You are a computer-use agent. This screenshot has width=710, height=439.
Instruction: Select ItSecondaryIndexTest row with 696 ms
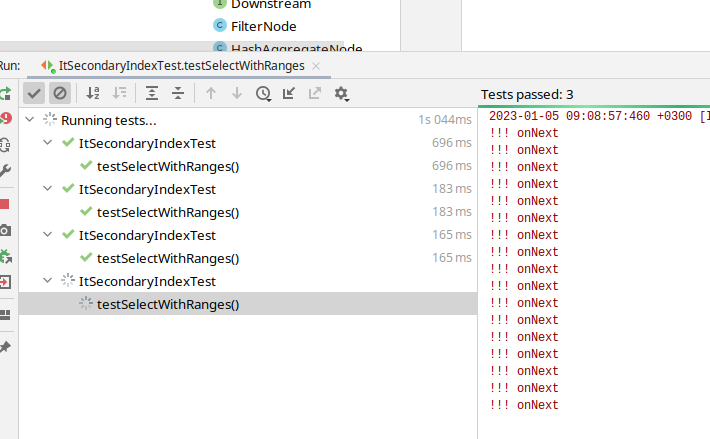(x=248, y=143)
